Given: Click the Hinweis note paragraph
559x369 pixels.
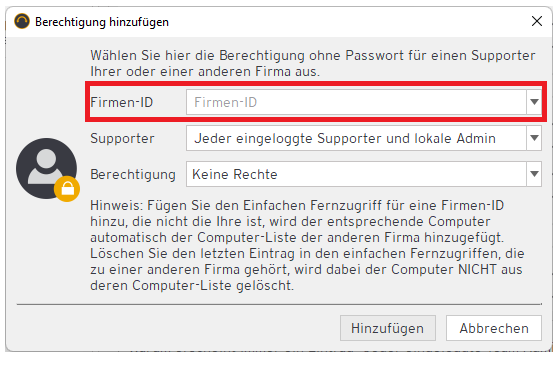Looking at the screenshot, I should [307, 245].
